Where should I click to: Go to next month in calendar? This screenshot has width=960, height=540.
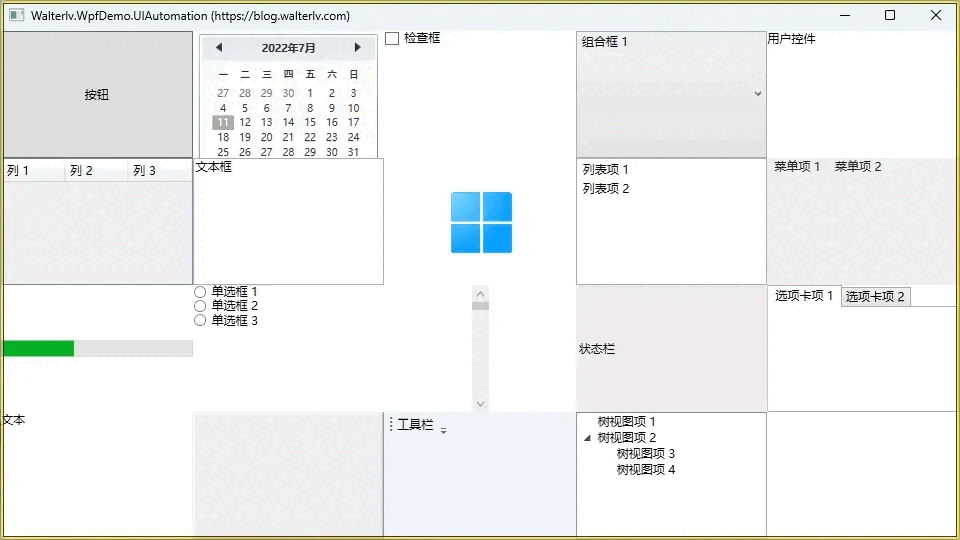357,48
